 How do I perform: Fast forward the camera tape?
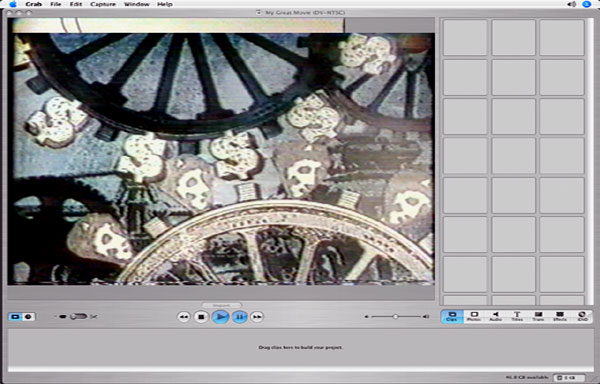click(257, 317)
